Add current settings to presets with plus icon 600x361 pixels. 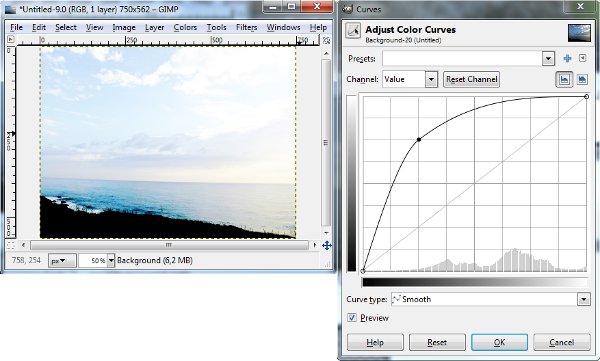pyautogui.click(x=567, y=59)
